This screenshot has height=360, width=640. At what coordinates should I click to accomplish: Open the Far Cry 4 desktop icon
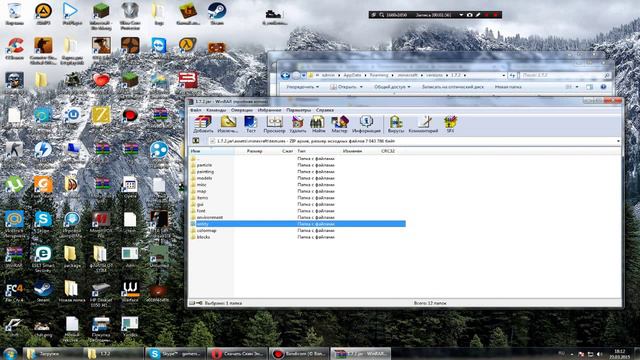(x=14, y=290)
